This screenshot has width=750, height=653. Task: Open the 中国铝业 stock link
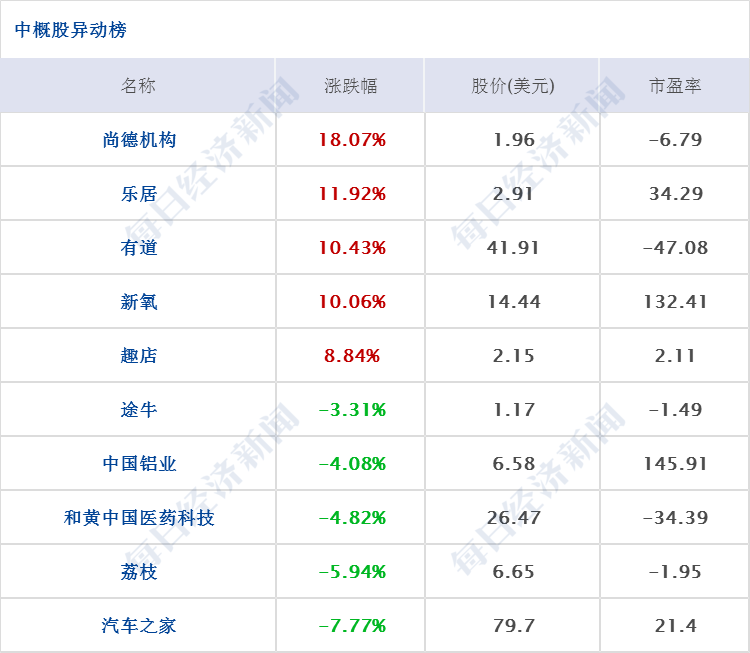tap(139, 464)
